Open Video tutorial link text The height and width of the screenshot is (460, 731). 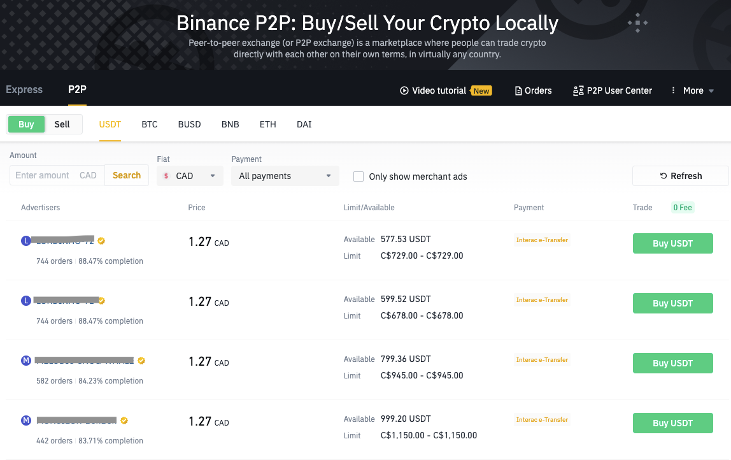click(439, 91)
